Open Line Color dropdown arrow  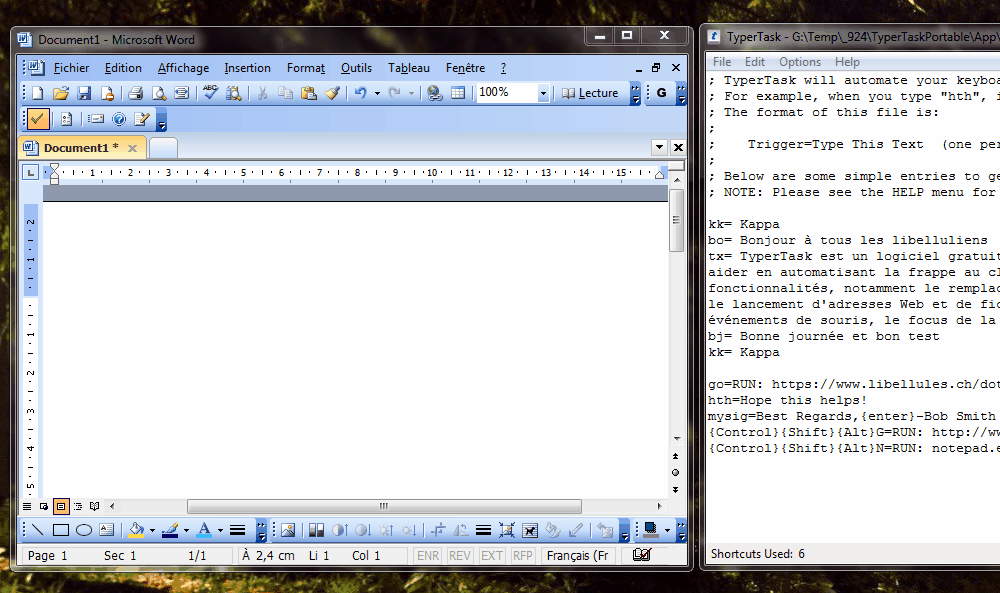pos(186,530)
